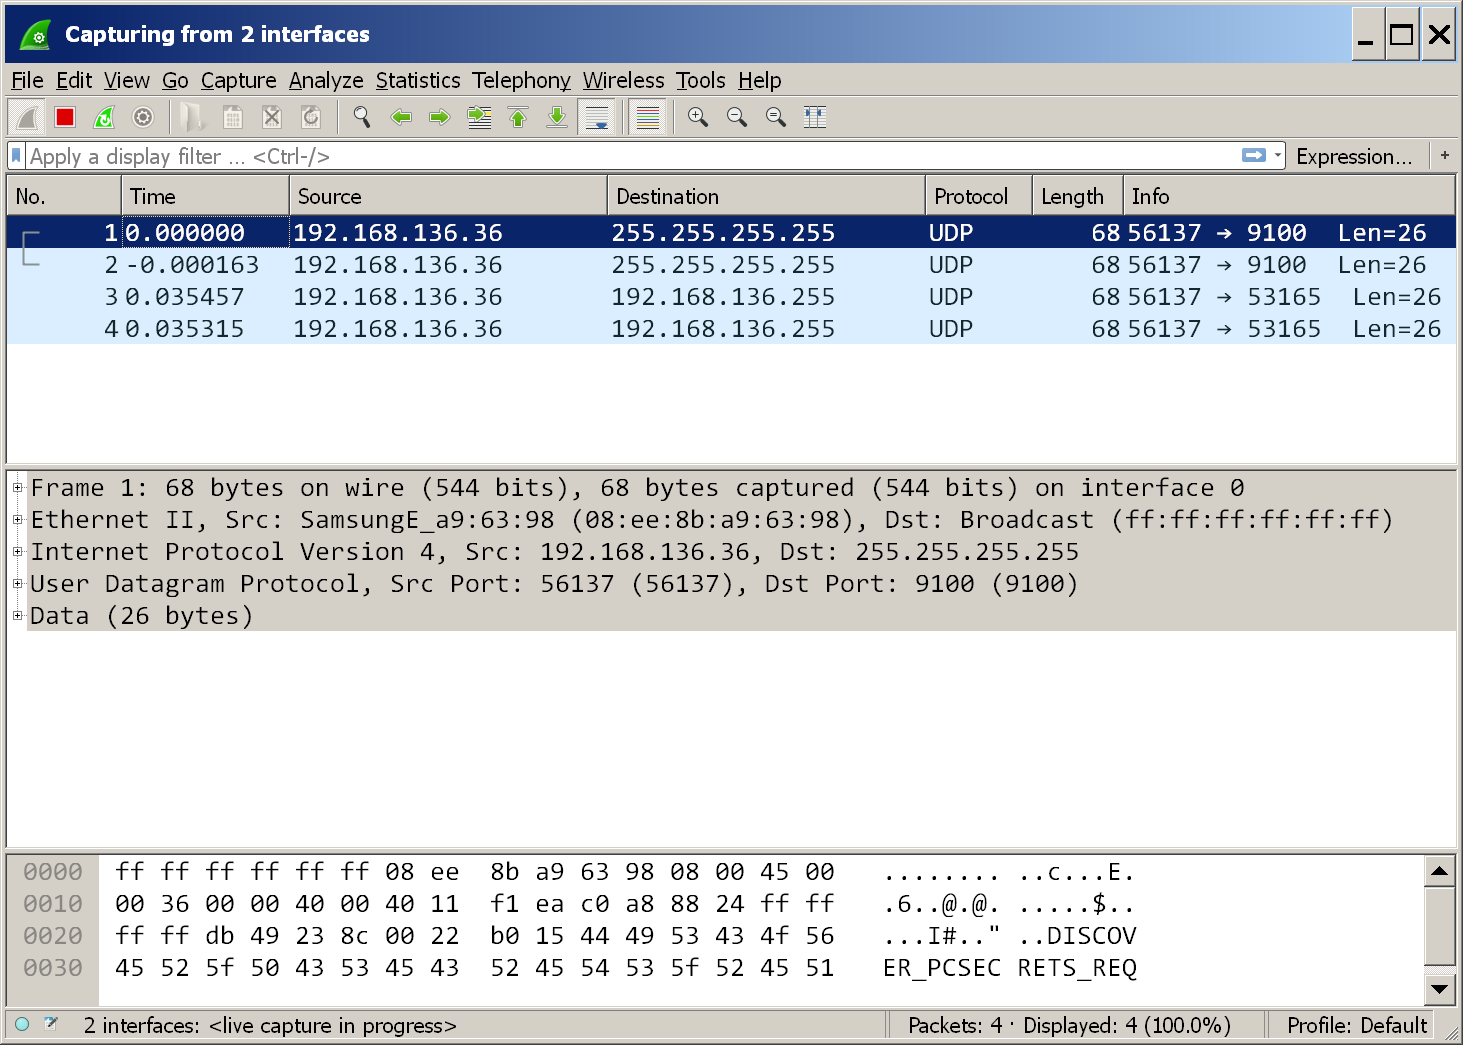
Task: Select packet 3 with time 0.035457
Action: click(x=731, y=297)
